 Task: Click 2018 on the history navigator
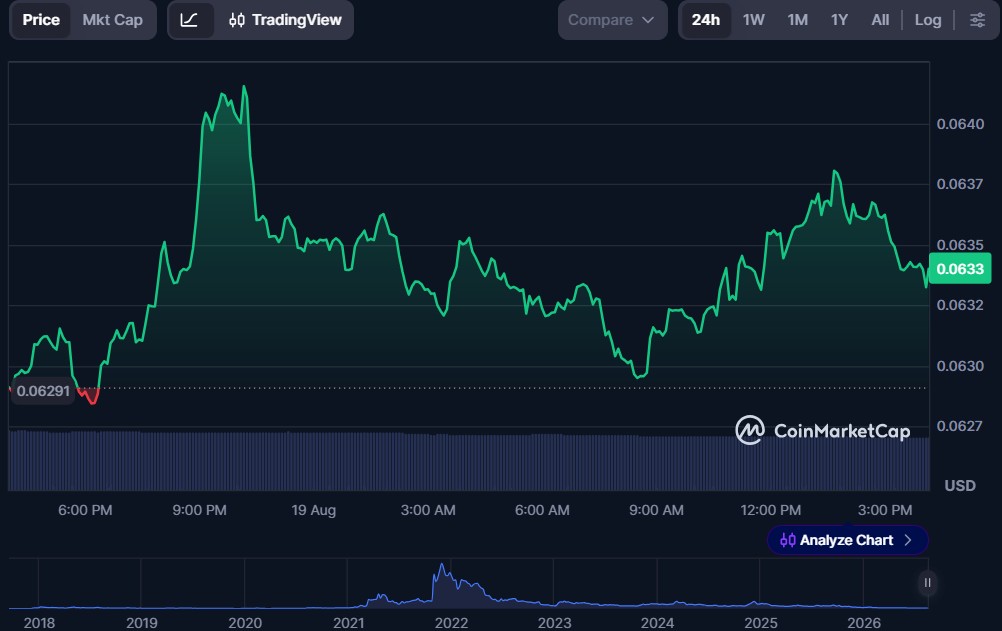click(x=39, y=623)
